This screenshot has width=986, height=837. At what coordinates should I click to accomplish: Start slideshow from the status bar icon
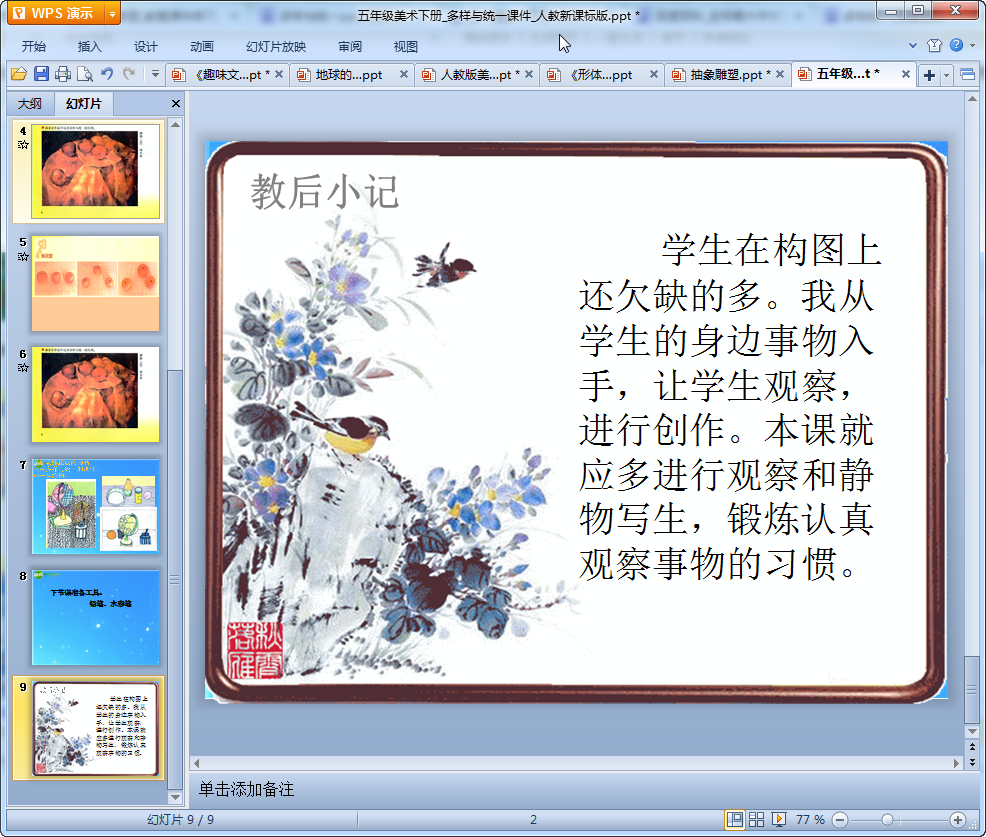pyautogui.click(x=778, y=819)
